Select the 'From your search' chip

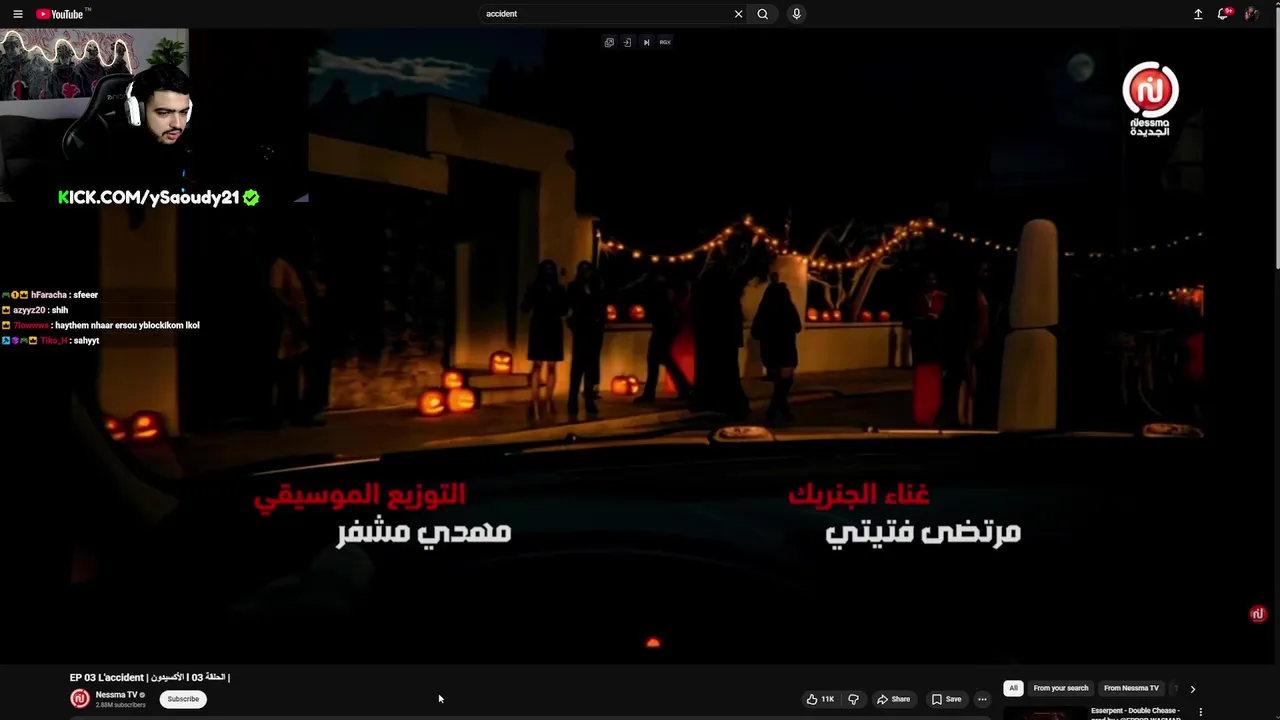(1060, 688)
